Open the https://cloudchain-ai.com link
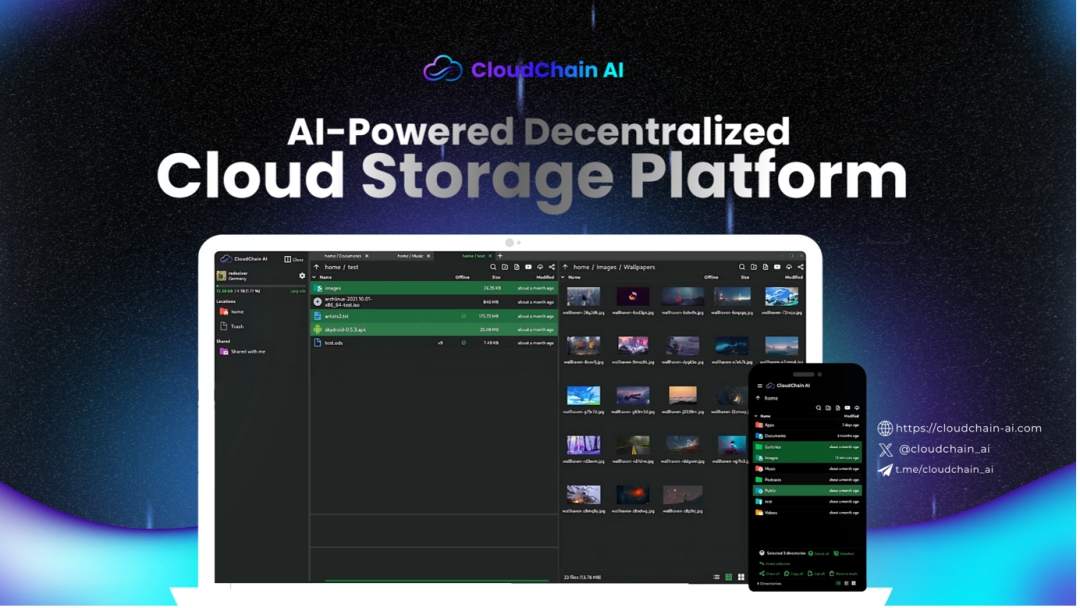 968,428
